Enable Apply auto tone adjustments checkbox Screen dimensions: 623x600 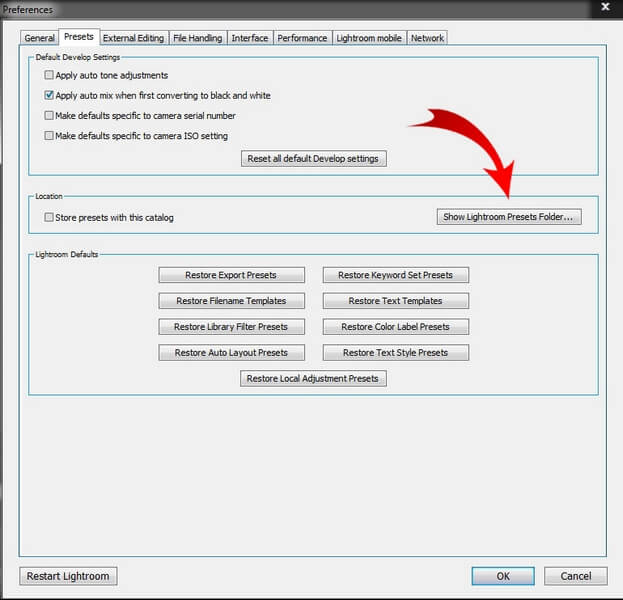(49, 76)
